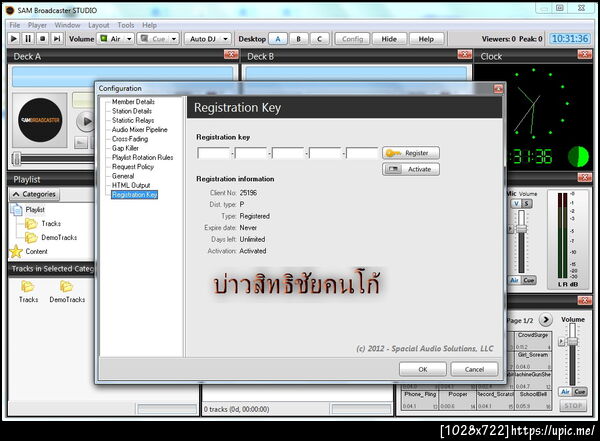Select Request Policy in configuration tree

coord(133,167)
